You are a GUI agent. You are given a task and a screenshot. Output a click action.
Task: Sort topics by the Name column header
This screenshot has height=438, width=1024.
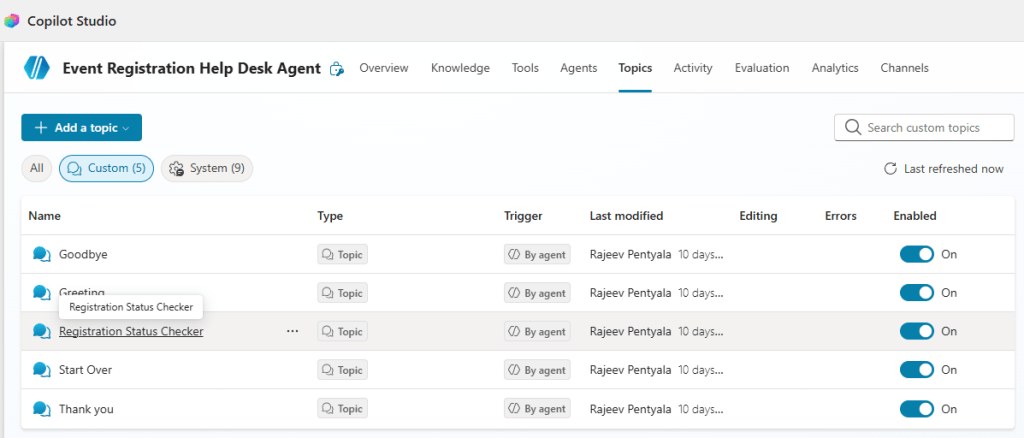(x=45, y=216)
